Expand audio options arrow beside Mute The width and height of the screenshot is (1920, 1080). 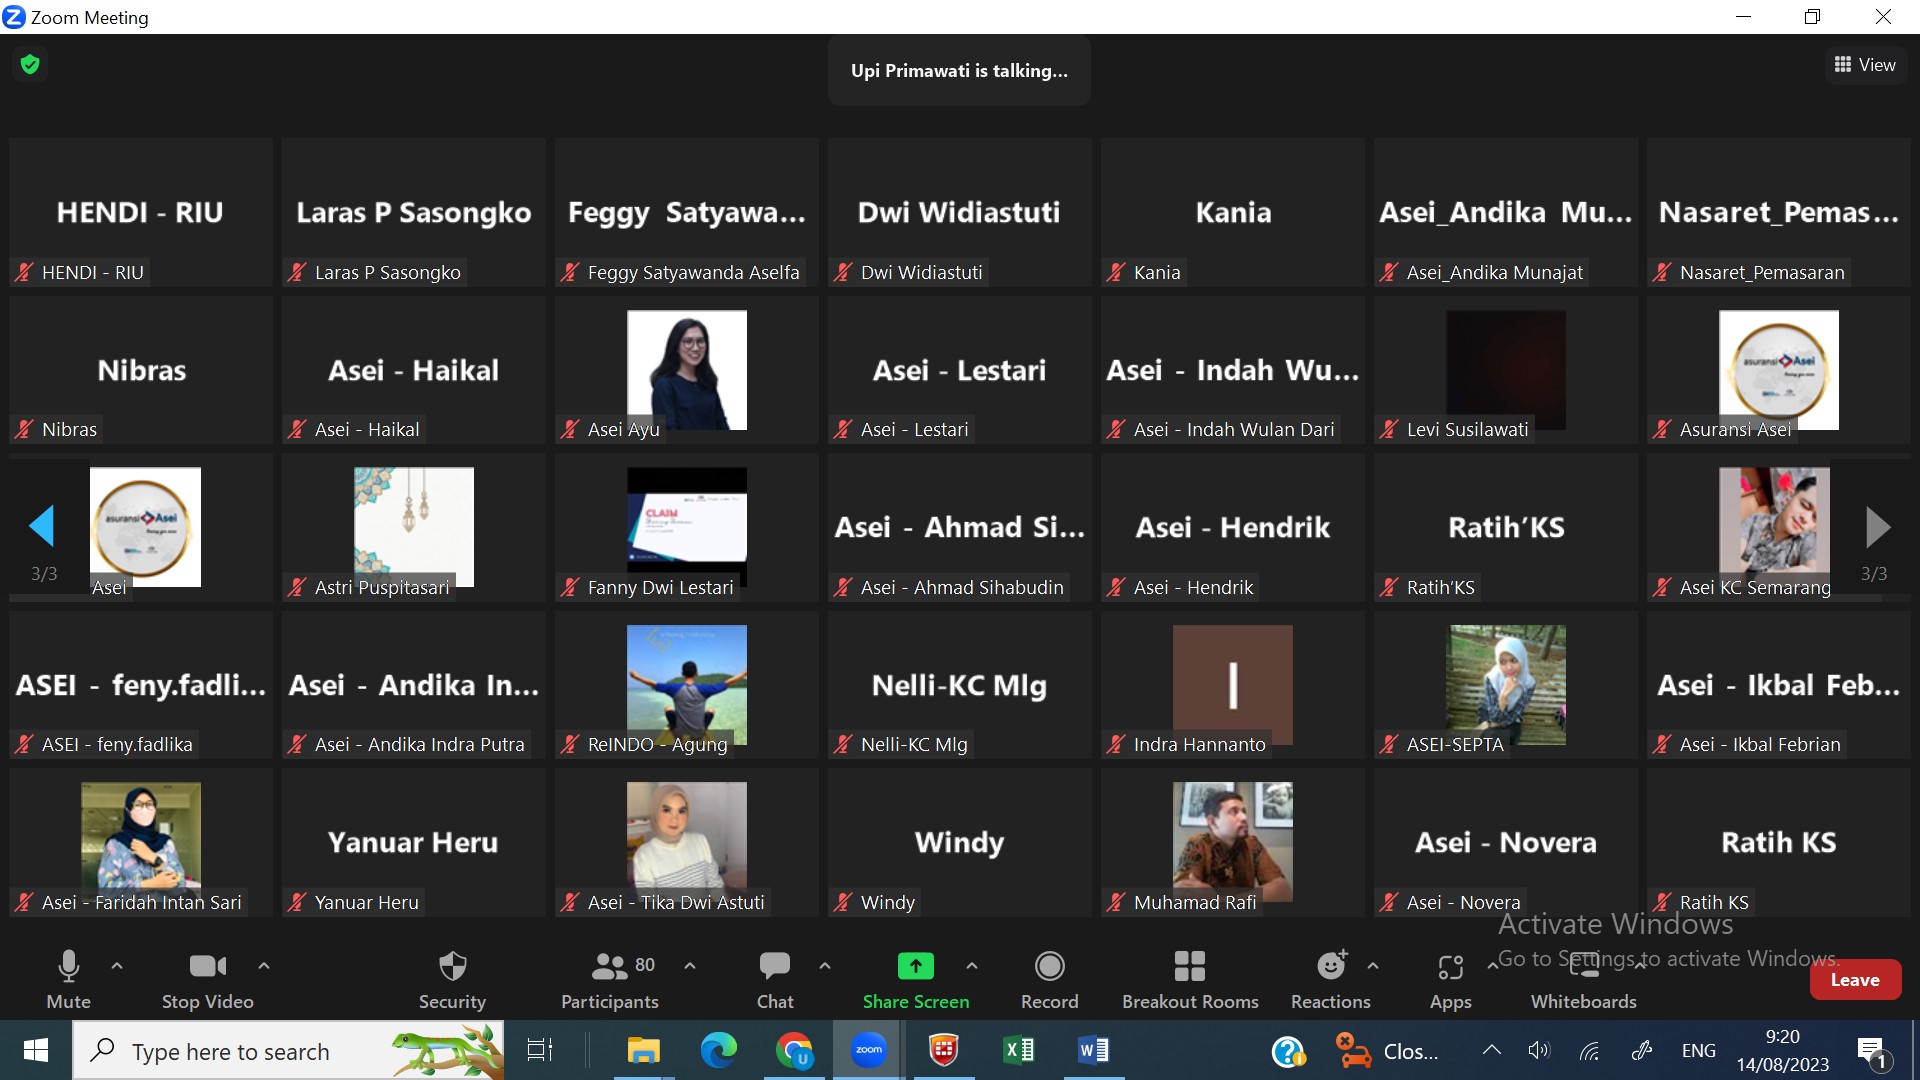pos(117,966)
